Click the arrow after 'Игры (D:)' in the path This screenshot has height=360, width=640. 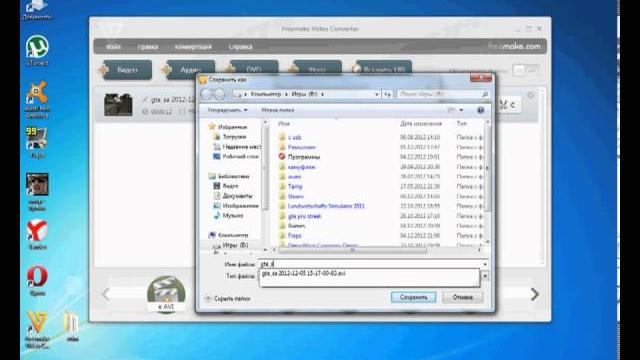click(x=322, y=94)
